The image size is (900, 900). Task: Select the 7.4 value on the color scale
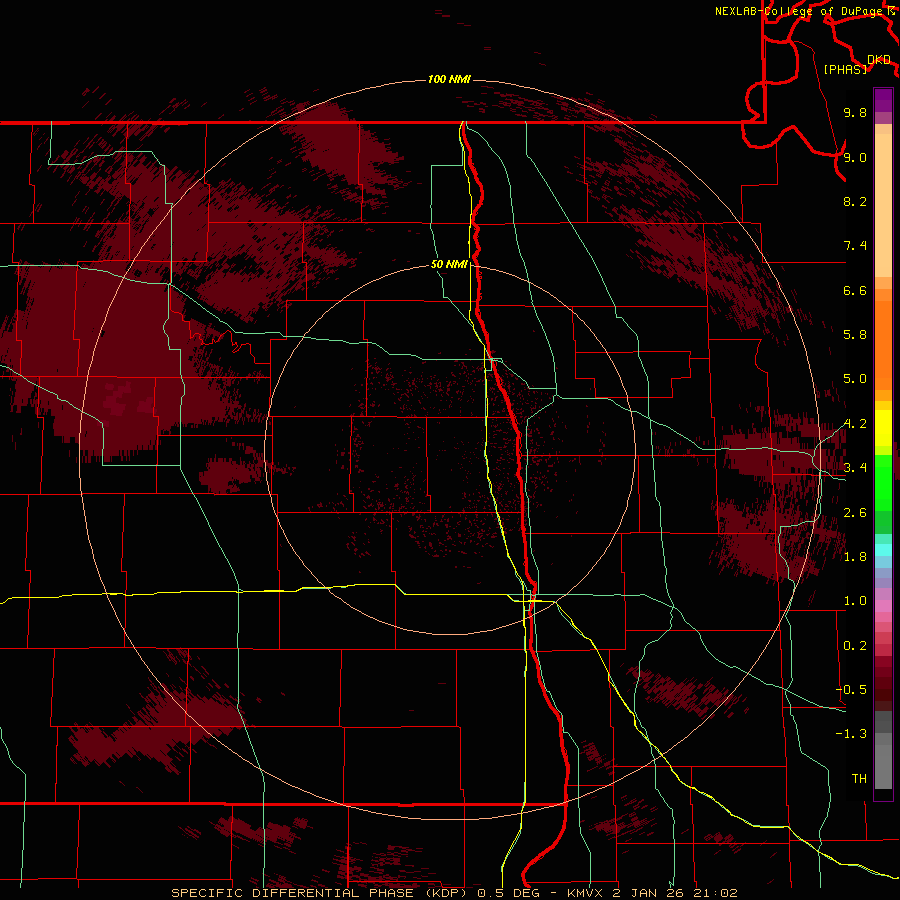855,246
